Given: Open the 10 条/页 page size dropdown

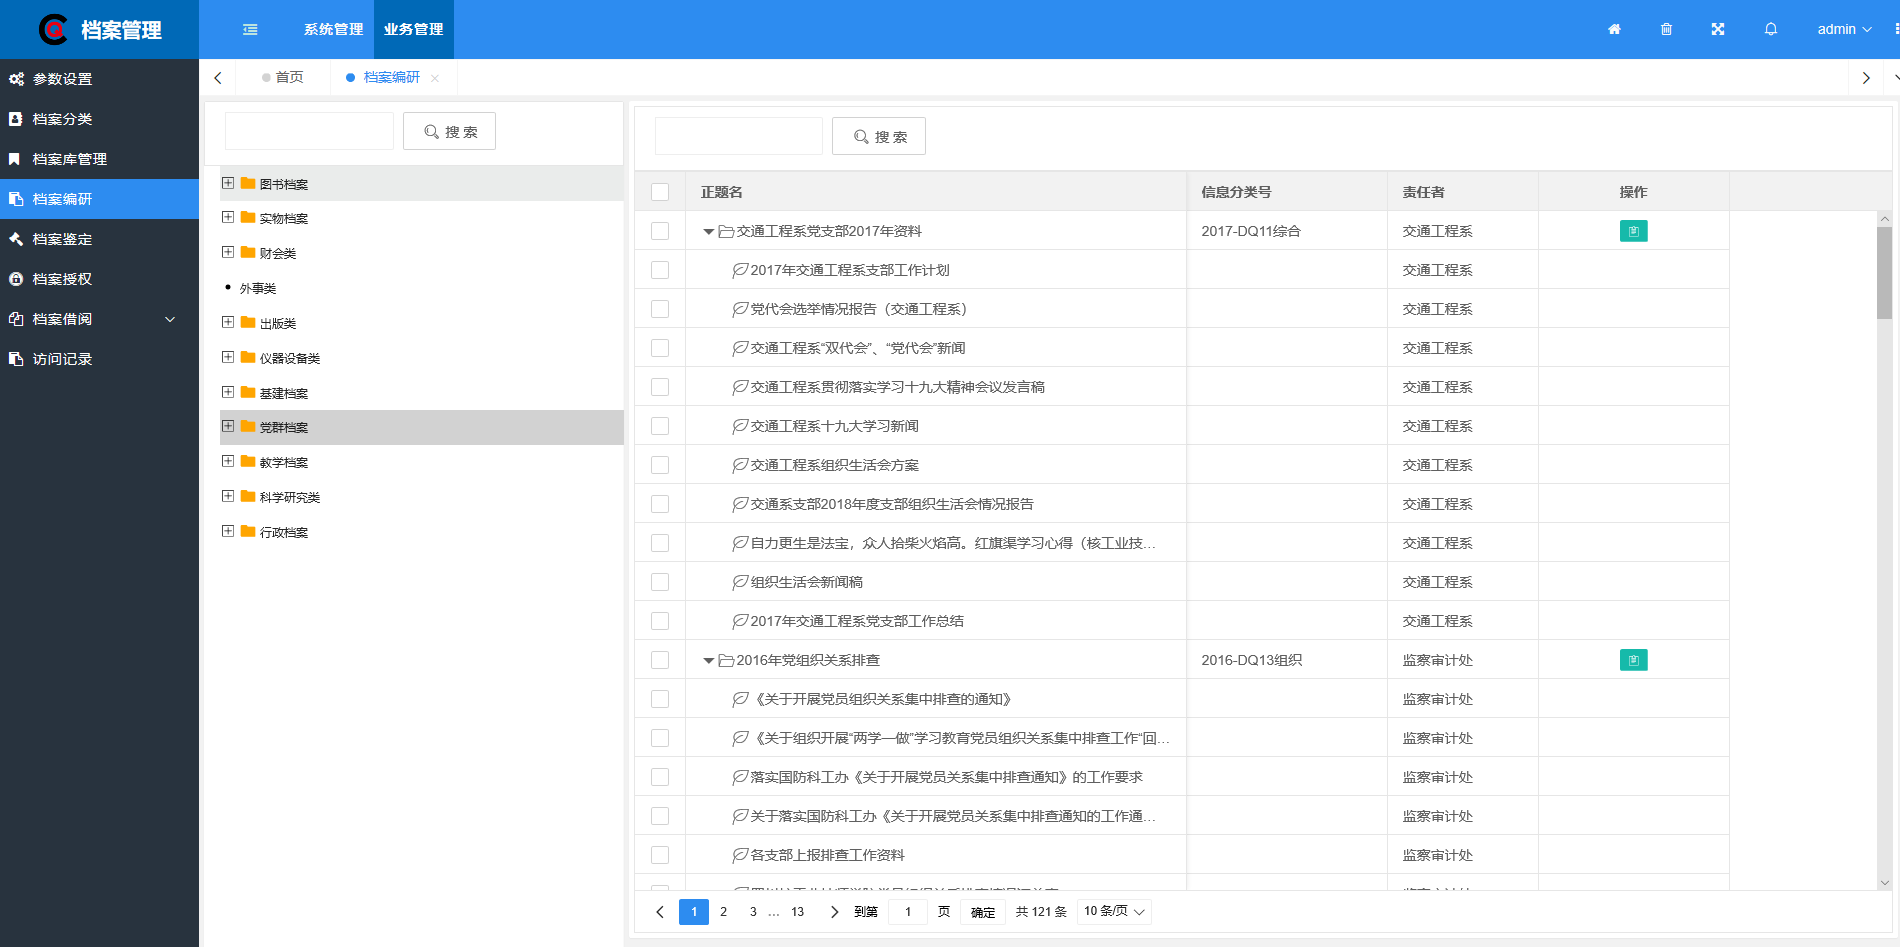Looking at the screenshot, I should 1113,911.
